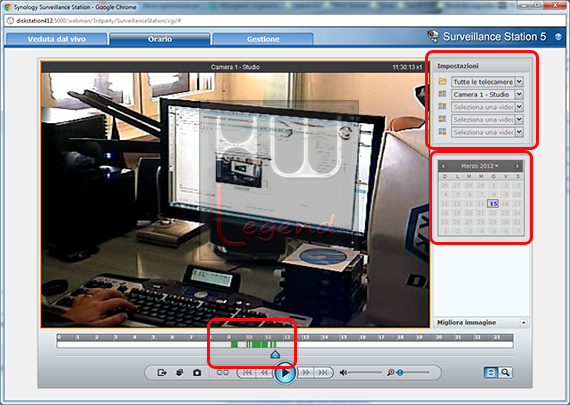Click the top-right quadrant layout icon

(x=442, y=106)
